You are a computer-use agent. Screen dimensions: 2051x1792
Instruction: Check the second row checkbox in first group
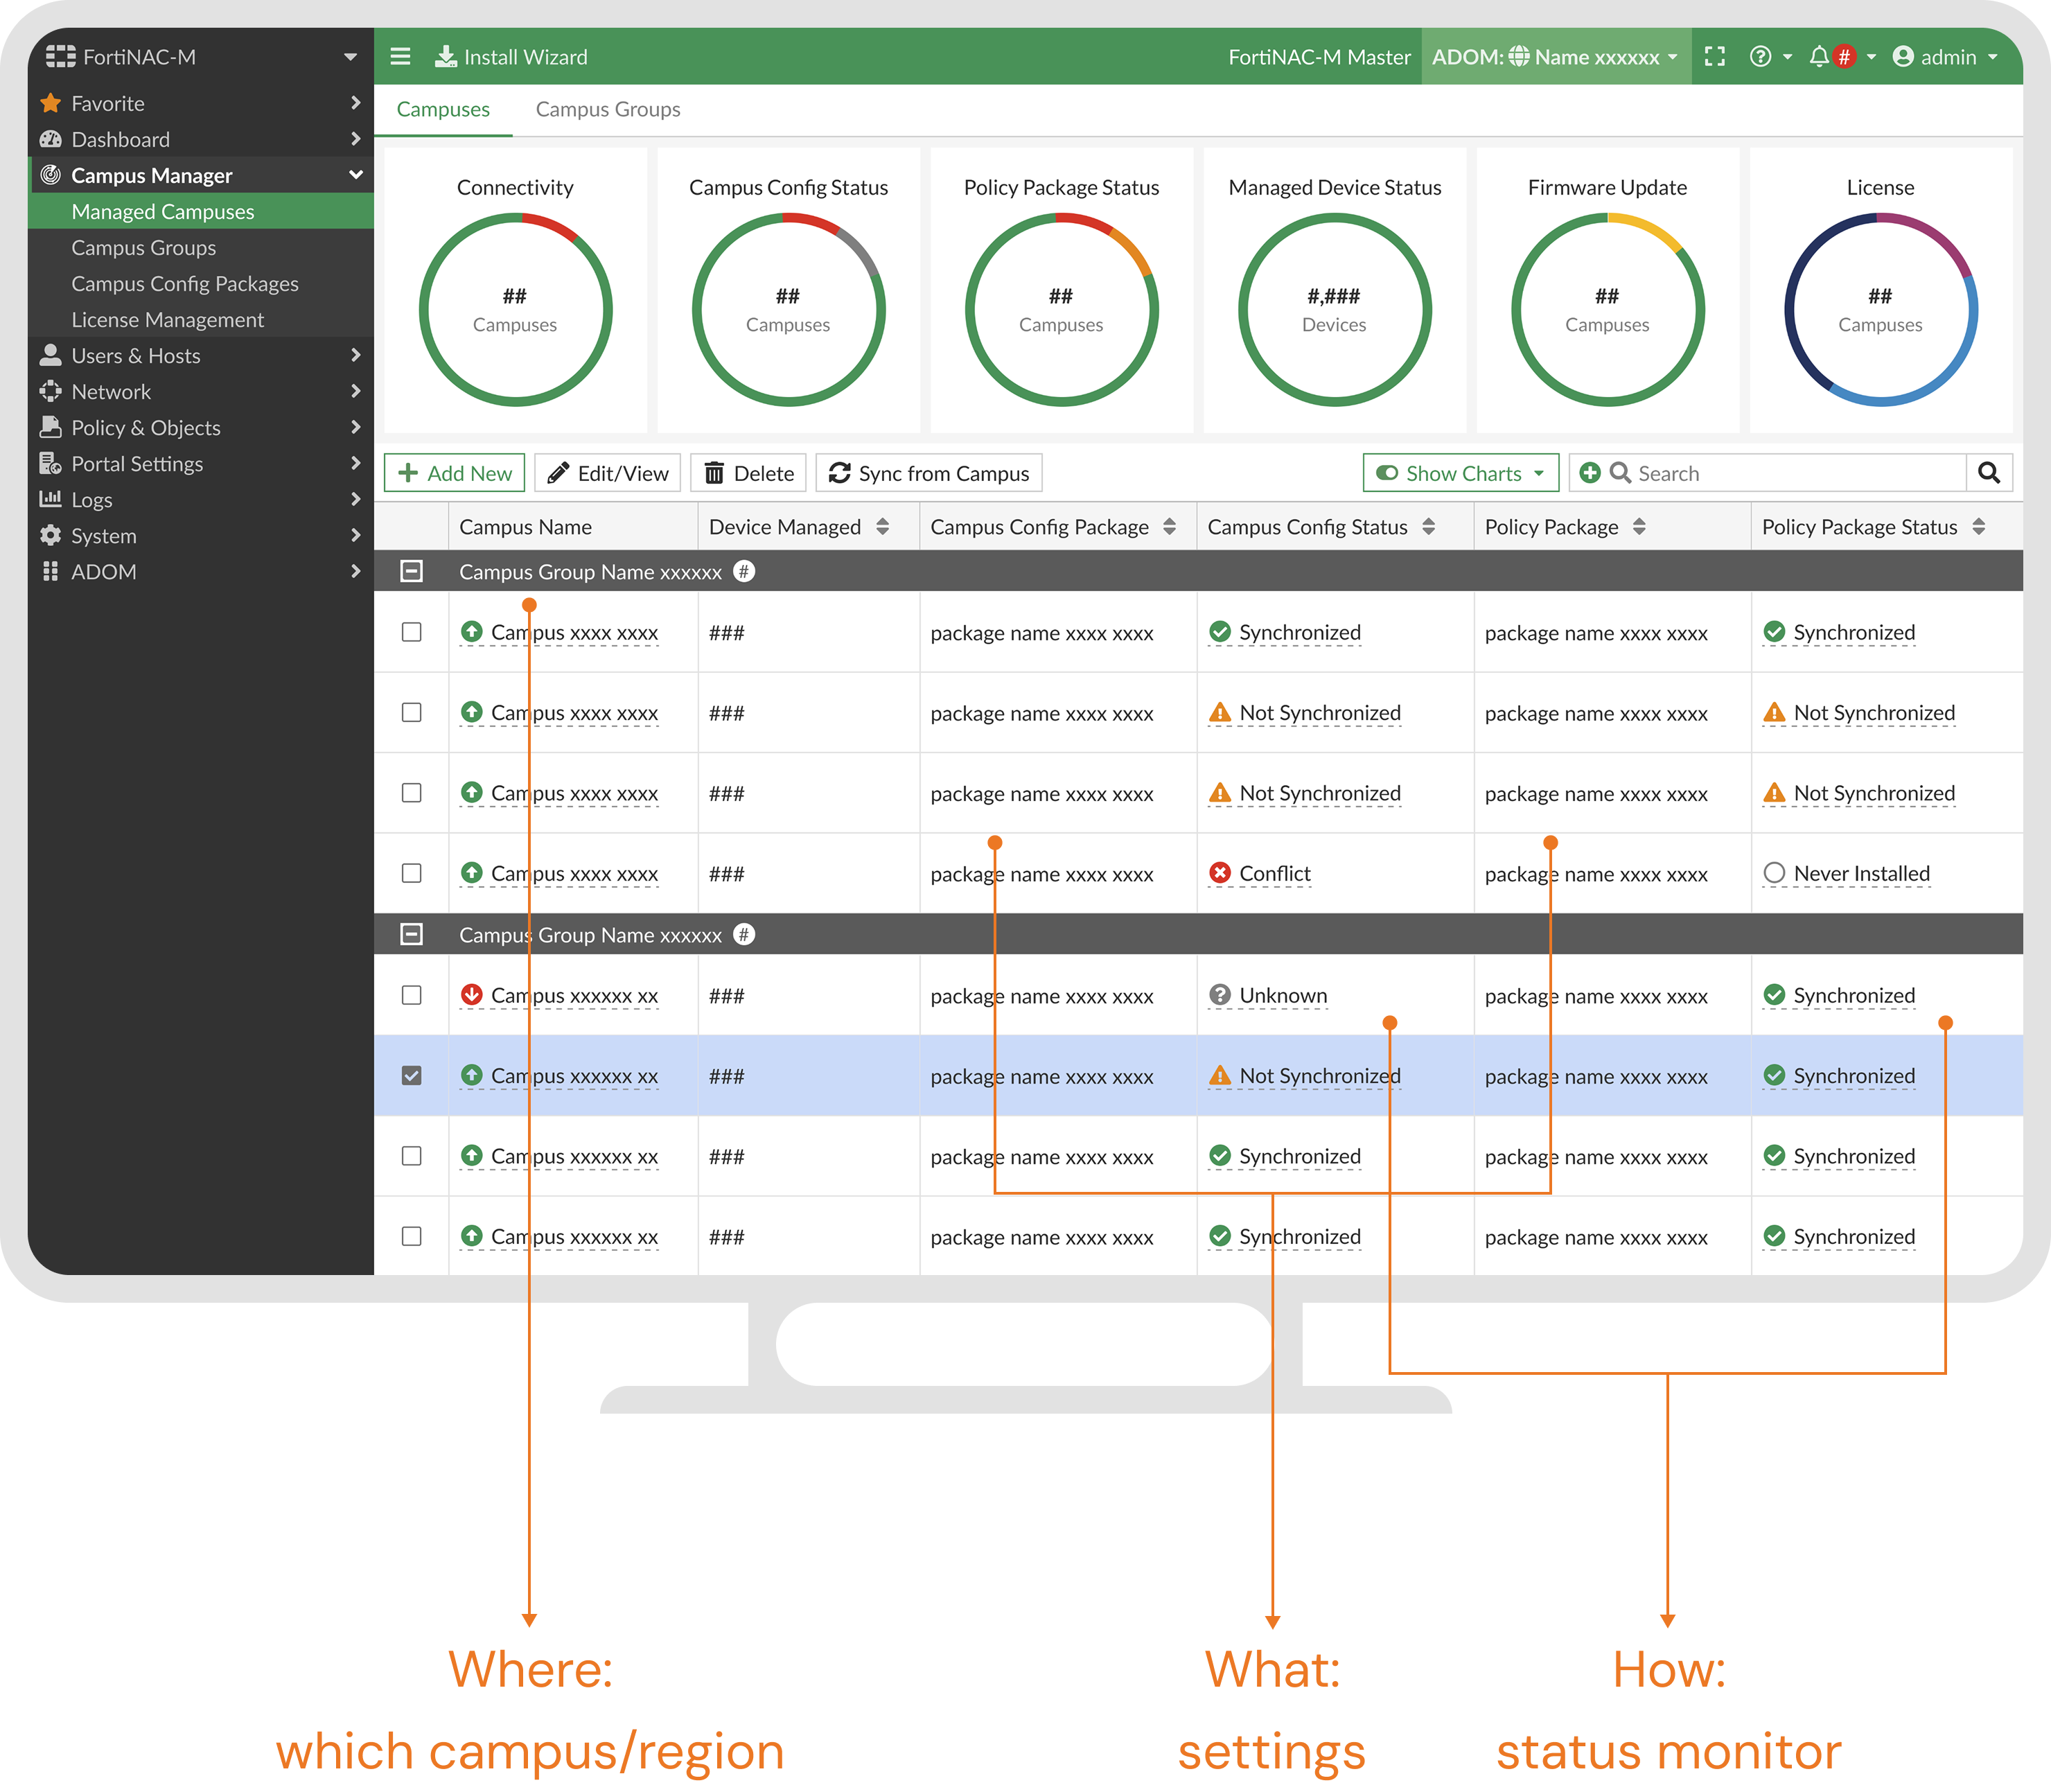tap(411, 712)
